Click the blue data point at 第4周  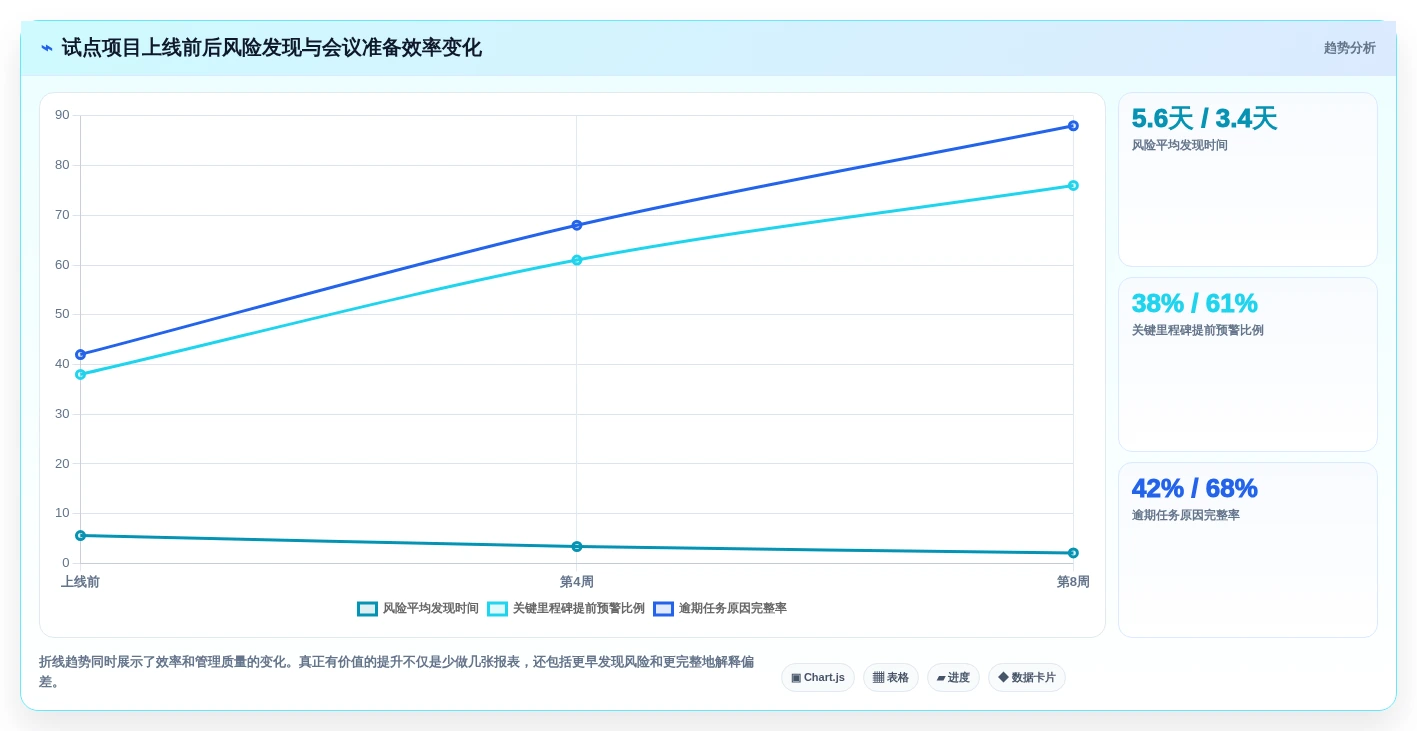coord(577,225)
